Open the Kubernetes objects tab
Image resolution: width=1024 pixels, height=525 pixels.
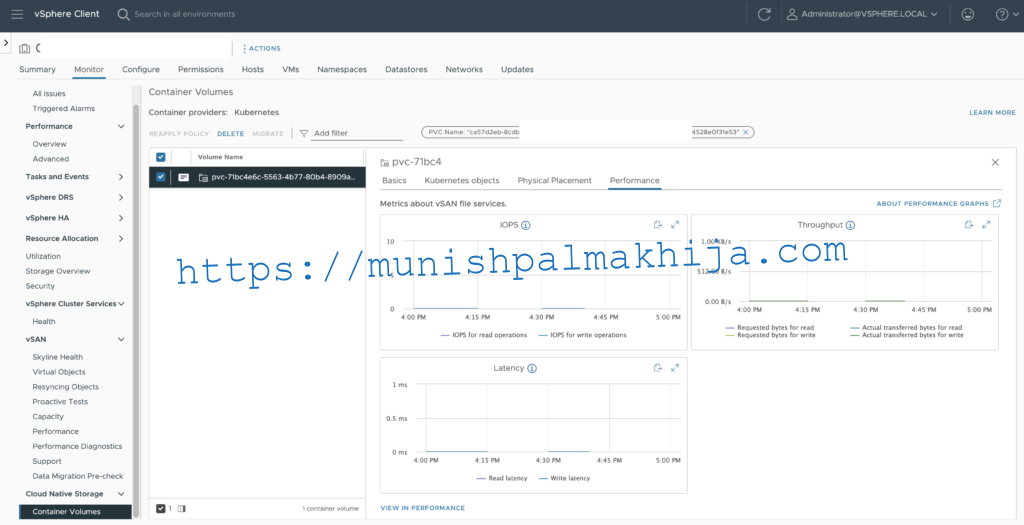click(x=462, y=181)
